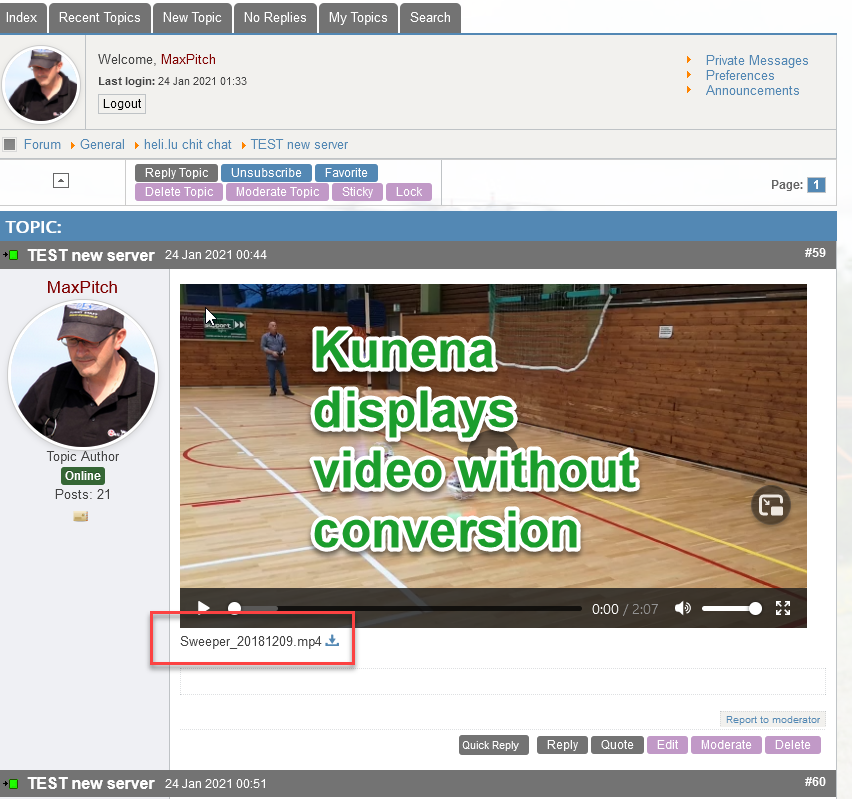The height and width of the screenshot is (799, 852).
Task: Click the envelope icon under MaxPitch's posts
Action: pyautogui.click(x=81, y=516)
